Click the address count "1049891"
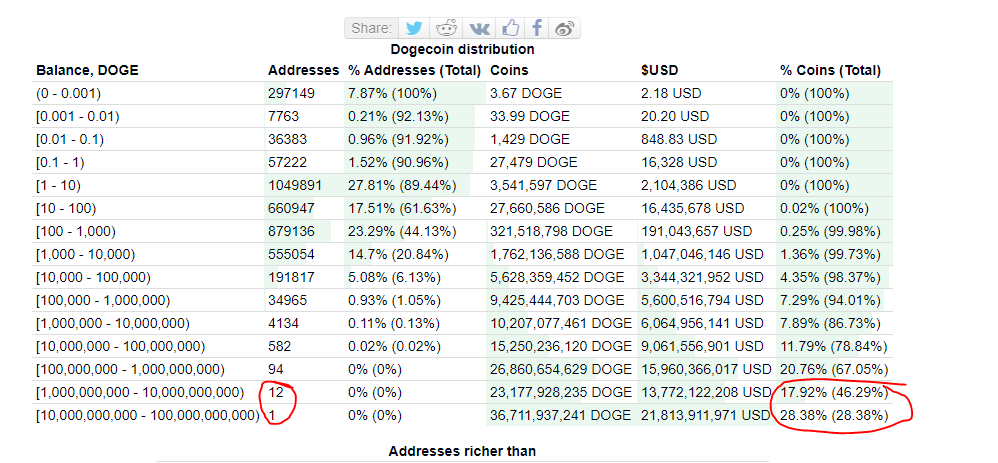This screenshot has height=463, width=998. click(295, 185)
